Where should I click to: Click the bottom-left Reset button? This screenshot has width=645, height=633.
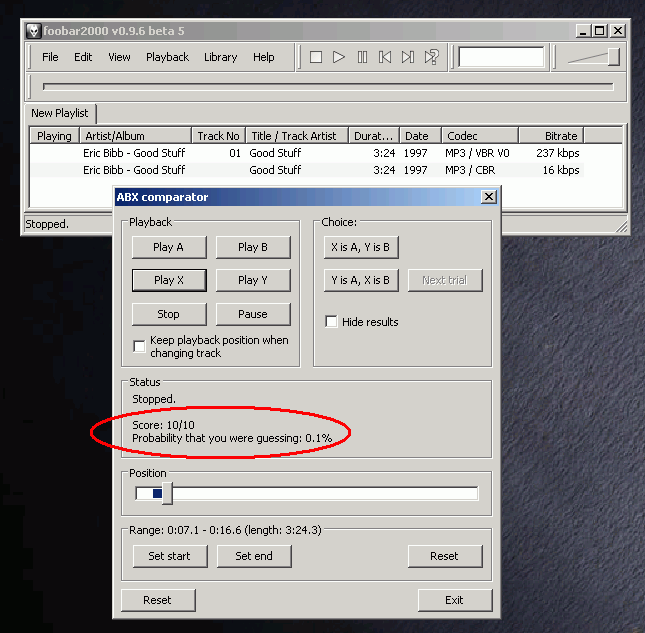(x=158, y=600)
